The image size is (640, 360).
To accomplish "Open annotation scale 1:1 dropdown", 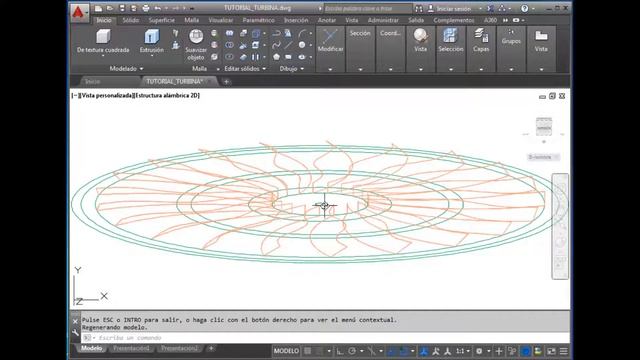I will point(462,351).
